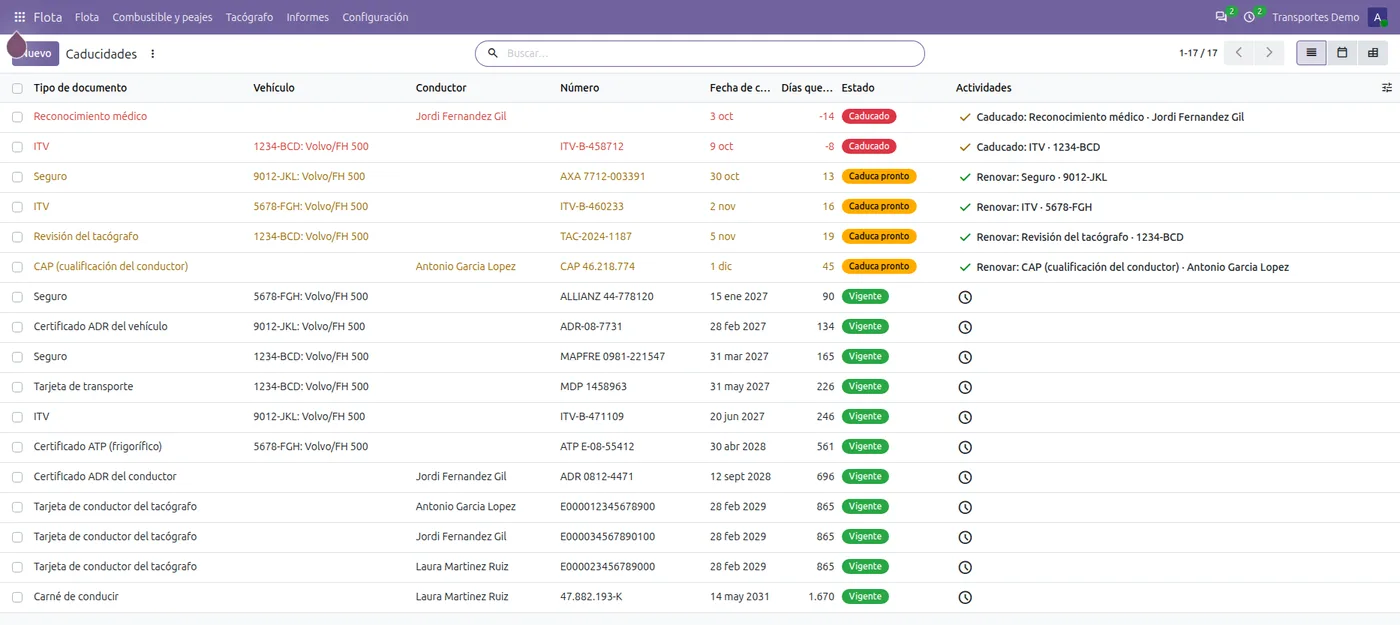Open the Flota app brand link
1400x625 pixels.
pos(47,17)
